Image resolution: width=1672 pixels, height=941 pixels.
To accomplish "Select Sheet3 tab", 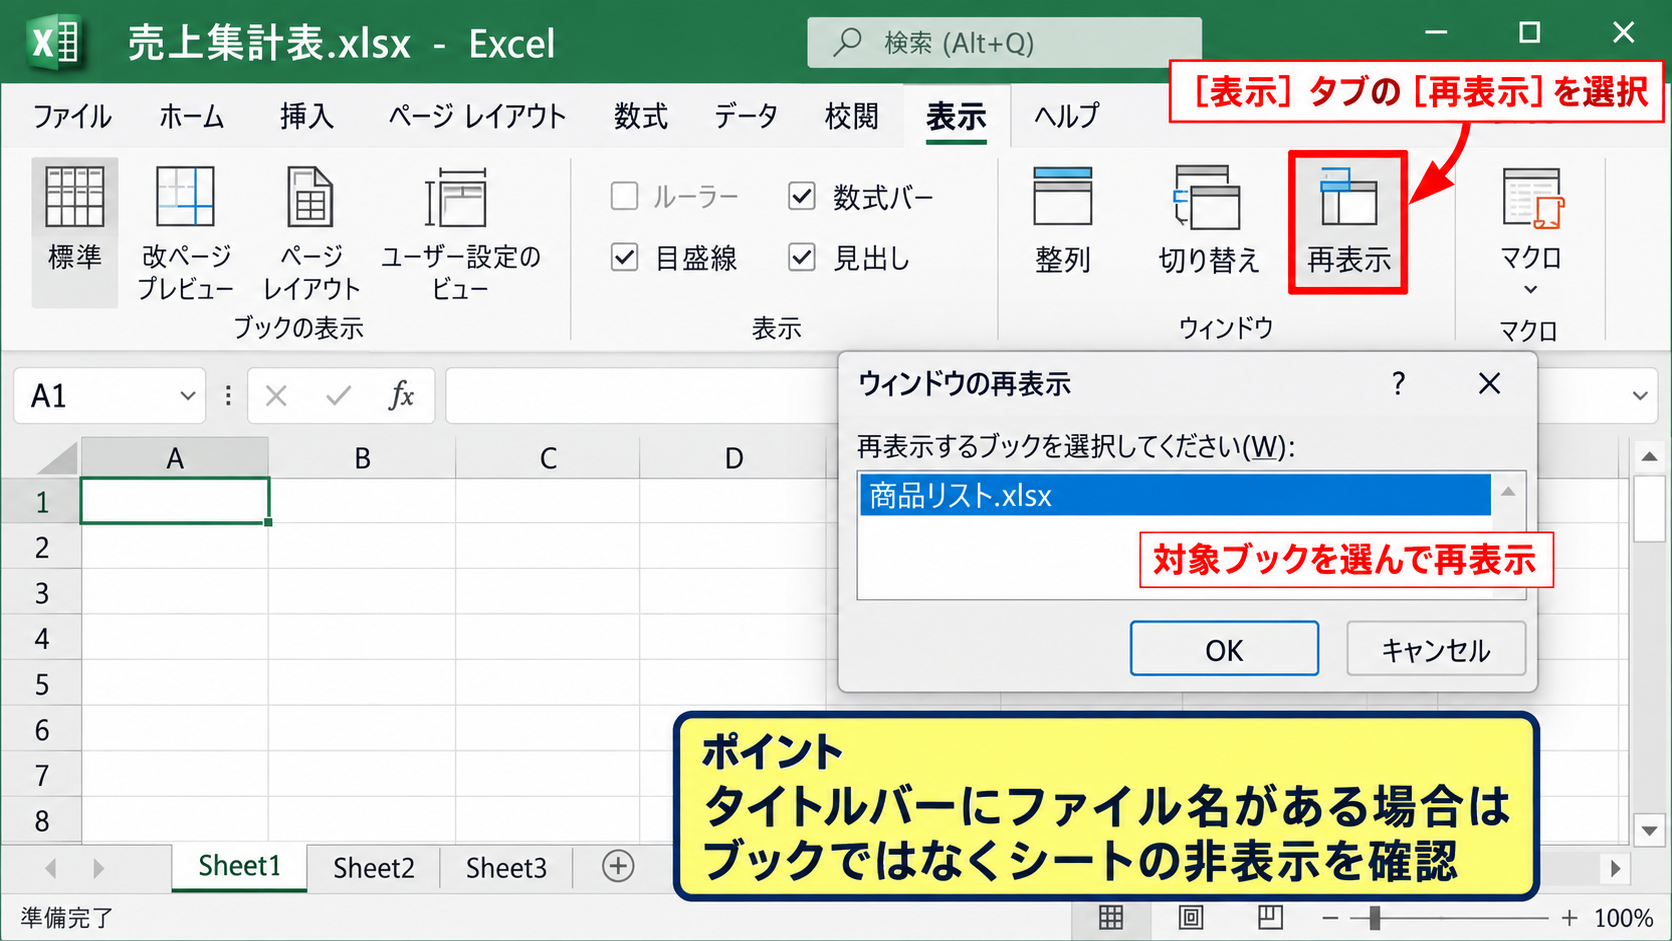I will tap(506, 867).
